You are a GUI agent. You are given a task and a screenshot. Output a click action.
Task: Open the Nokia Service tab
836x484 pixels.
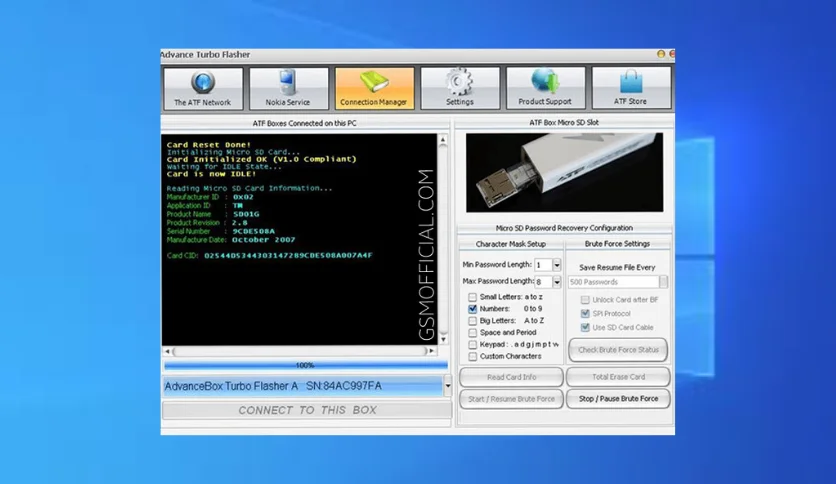[288, 88]
